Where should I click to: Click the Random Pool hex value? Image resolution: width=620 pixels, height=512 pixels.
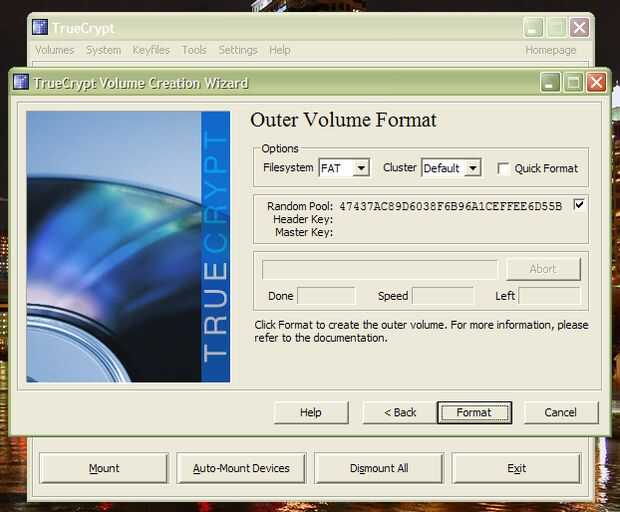click(x=451, y=206)
